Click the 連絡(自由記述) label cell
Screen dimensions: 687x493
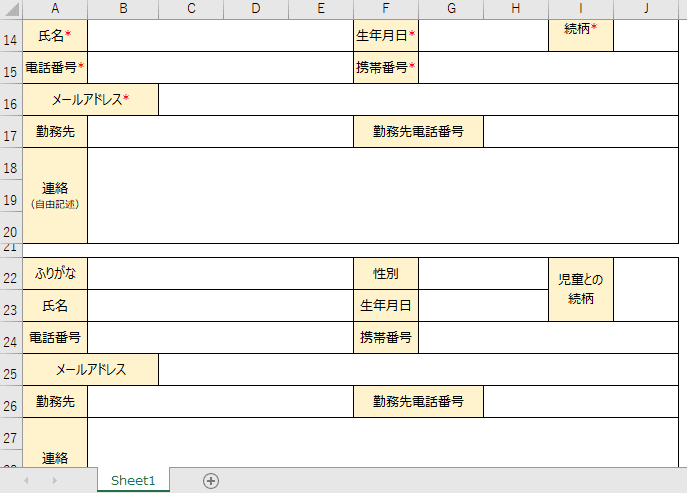click(55, 195)
